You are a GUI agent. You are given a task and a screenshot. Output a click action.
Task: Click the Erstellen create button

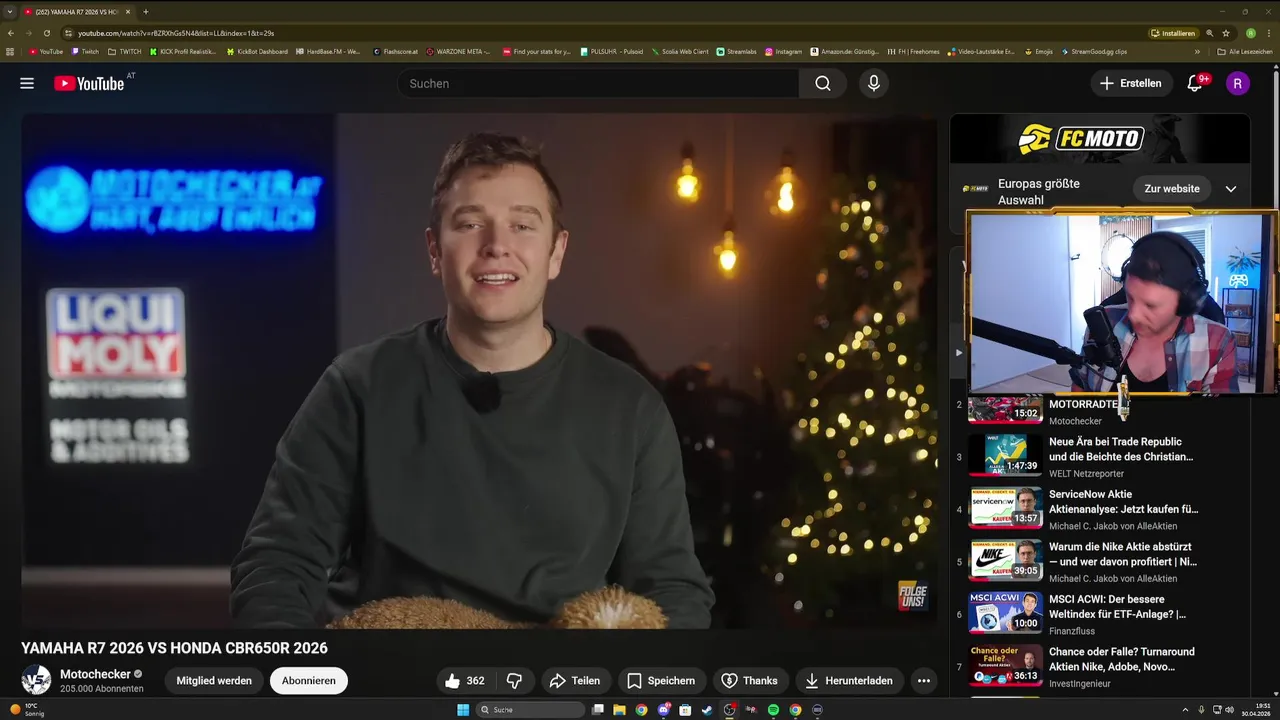click(1131, 83)
